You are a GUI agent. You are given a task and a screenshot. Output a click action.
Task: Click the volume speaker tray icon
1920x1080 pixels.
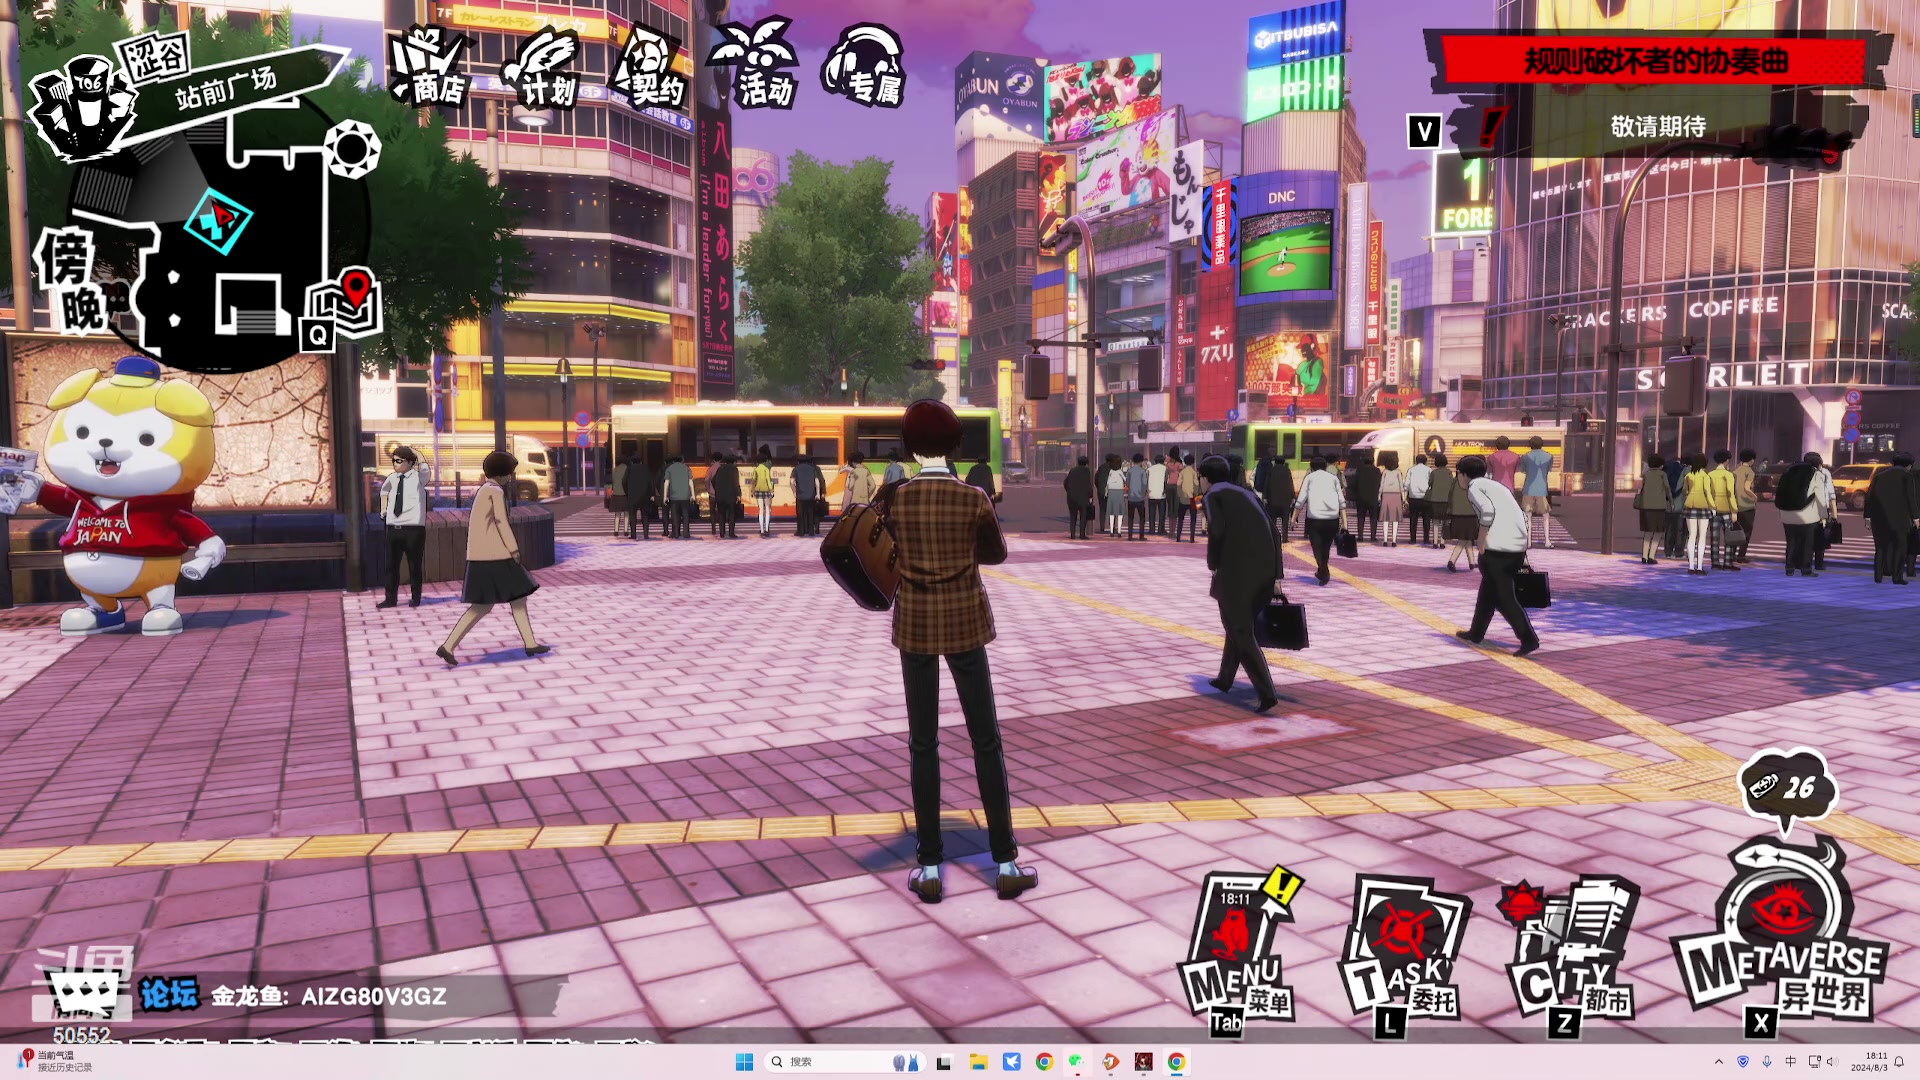pos(1832,1062)
